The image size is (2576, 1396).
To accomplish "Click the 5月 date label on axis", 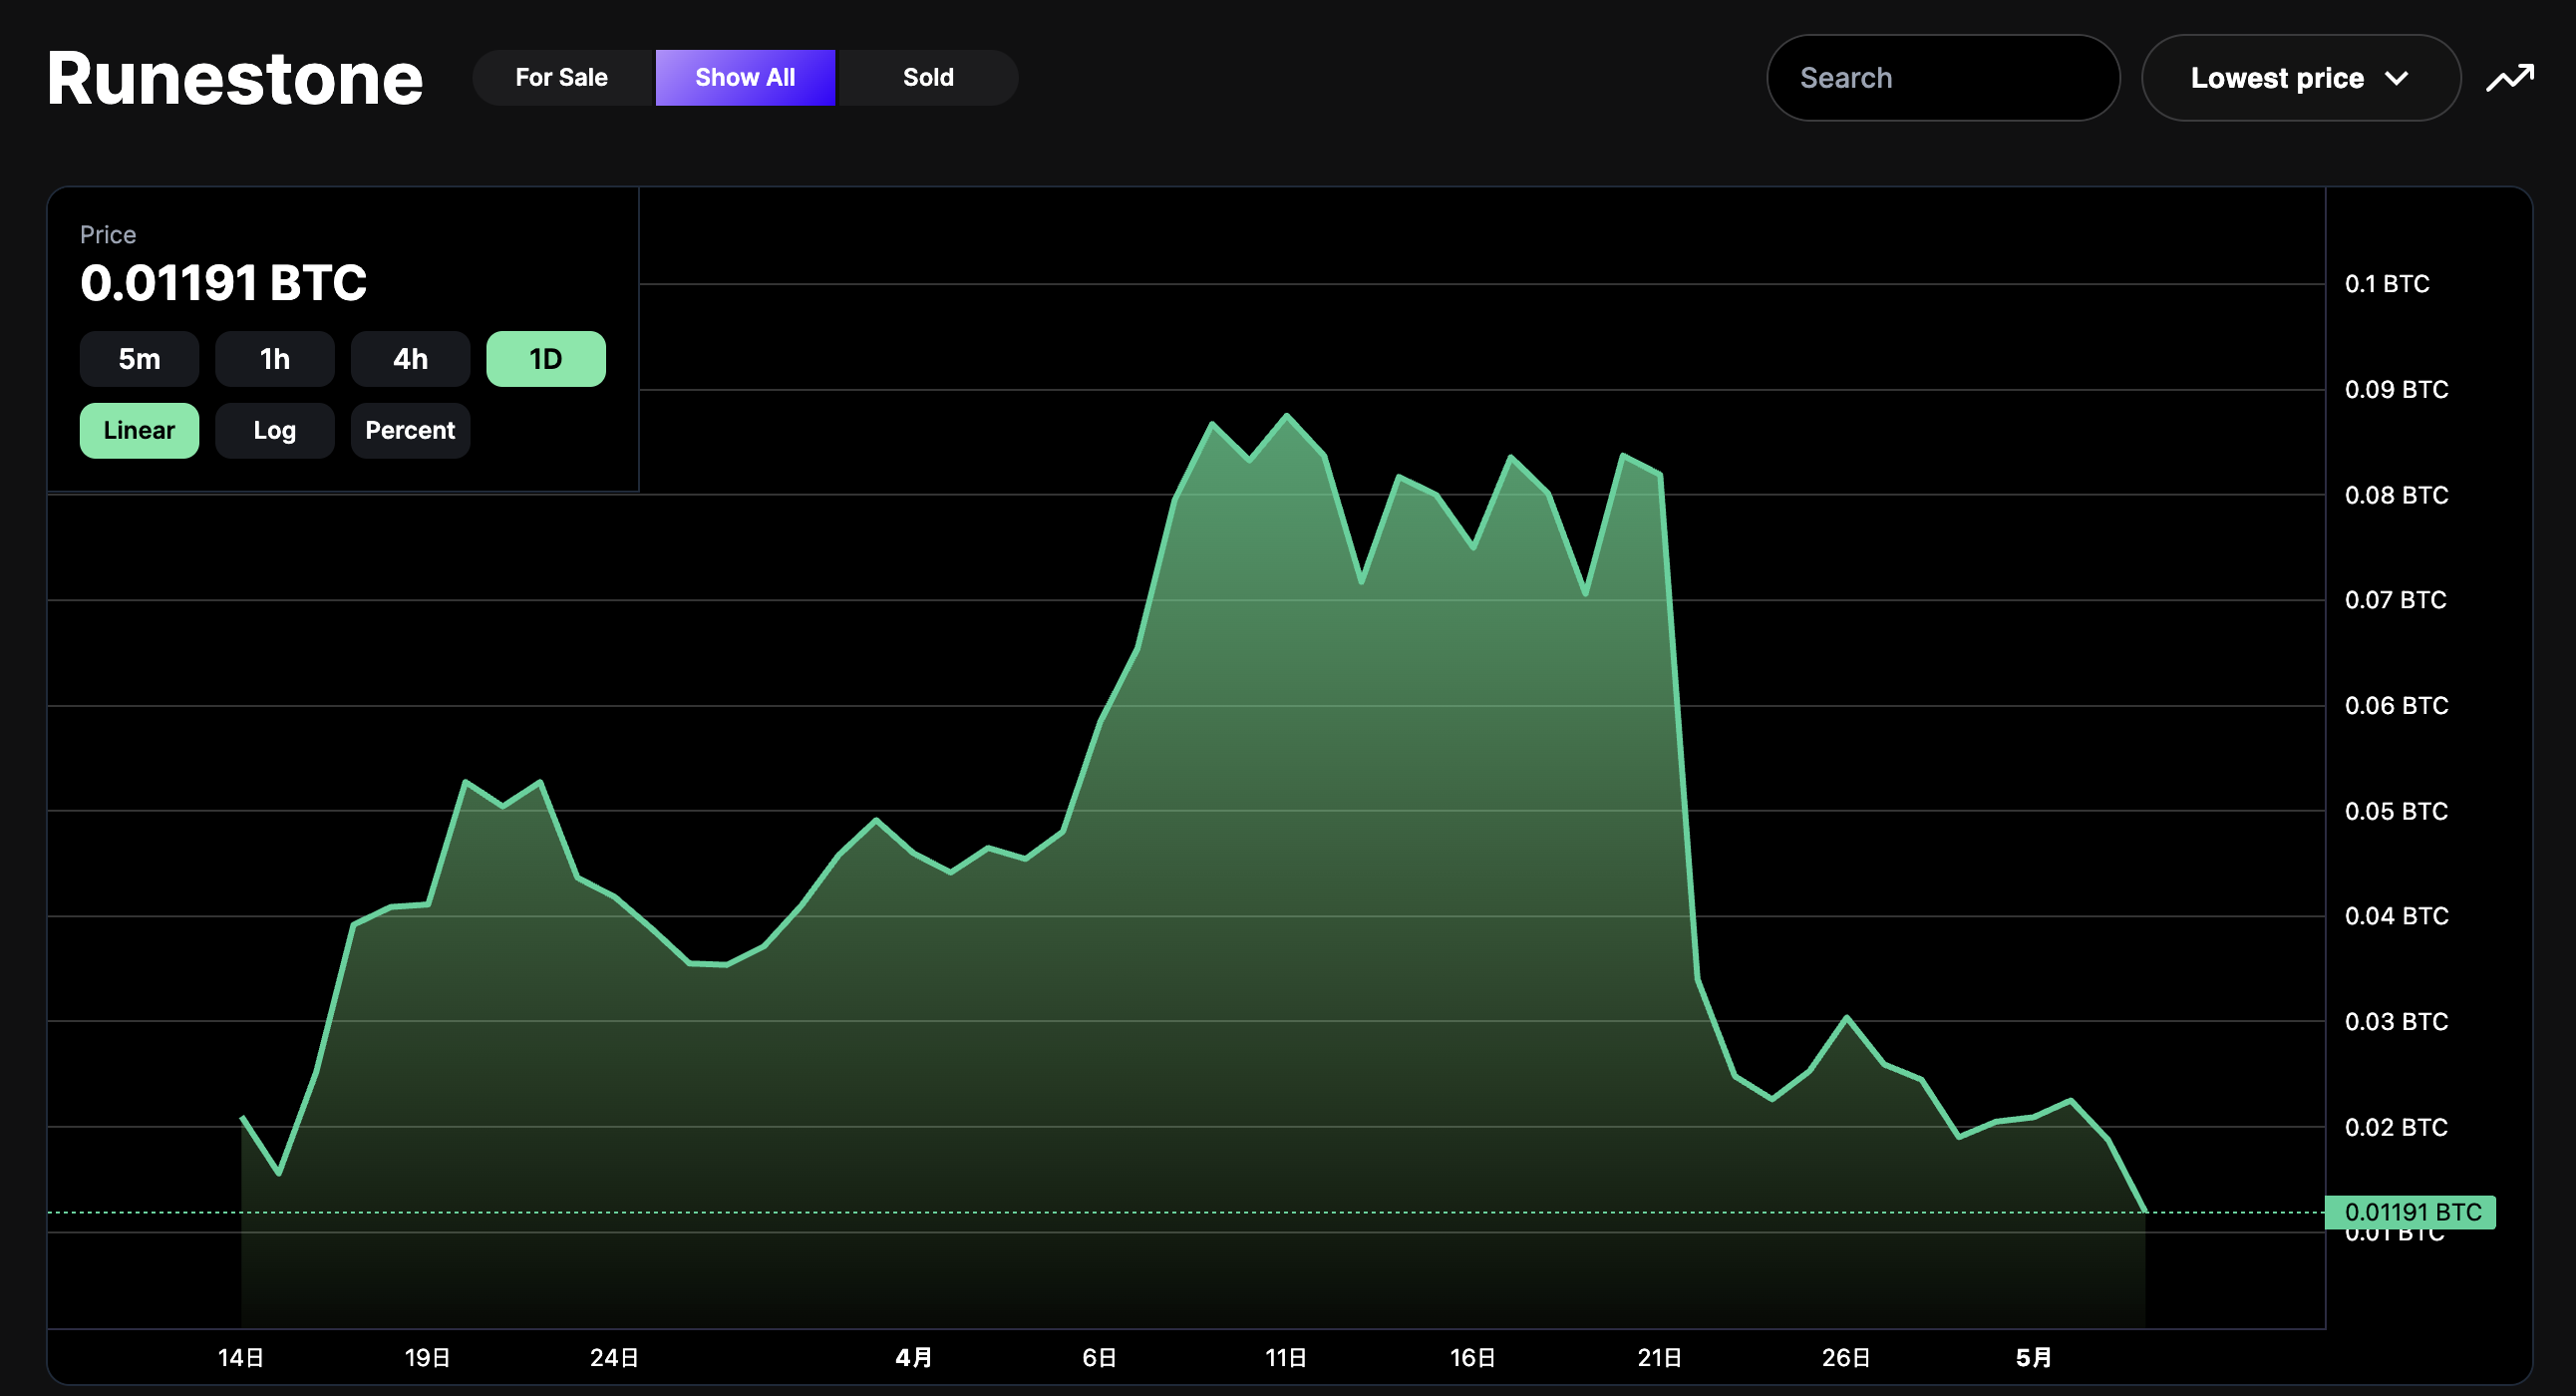I will click(2033, 1357).
